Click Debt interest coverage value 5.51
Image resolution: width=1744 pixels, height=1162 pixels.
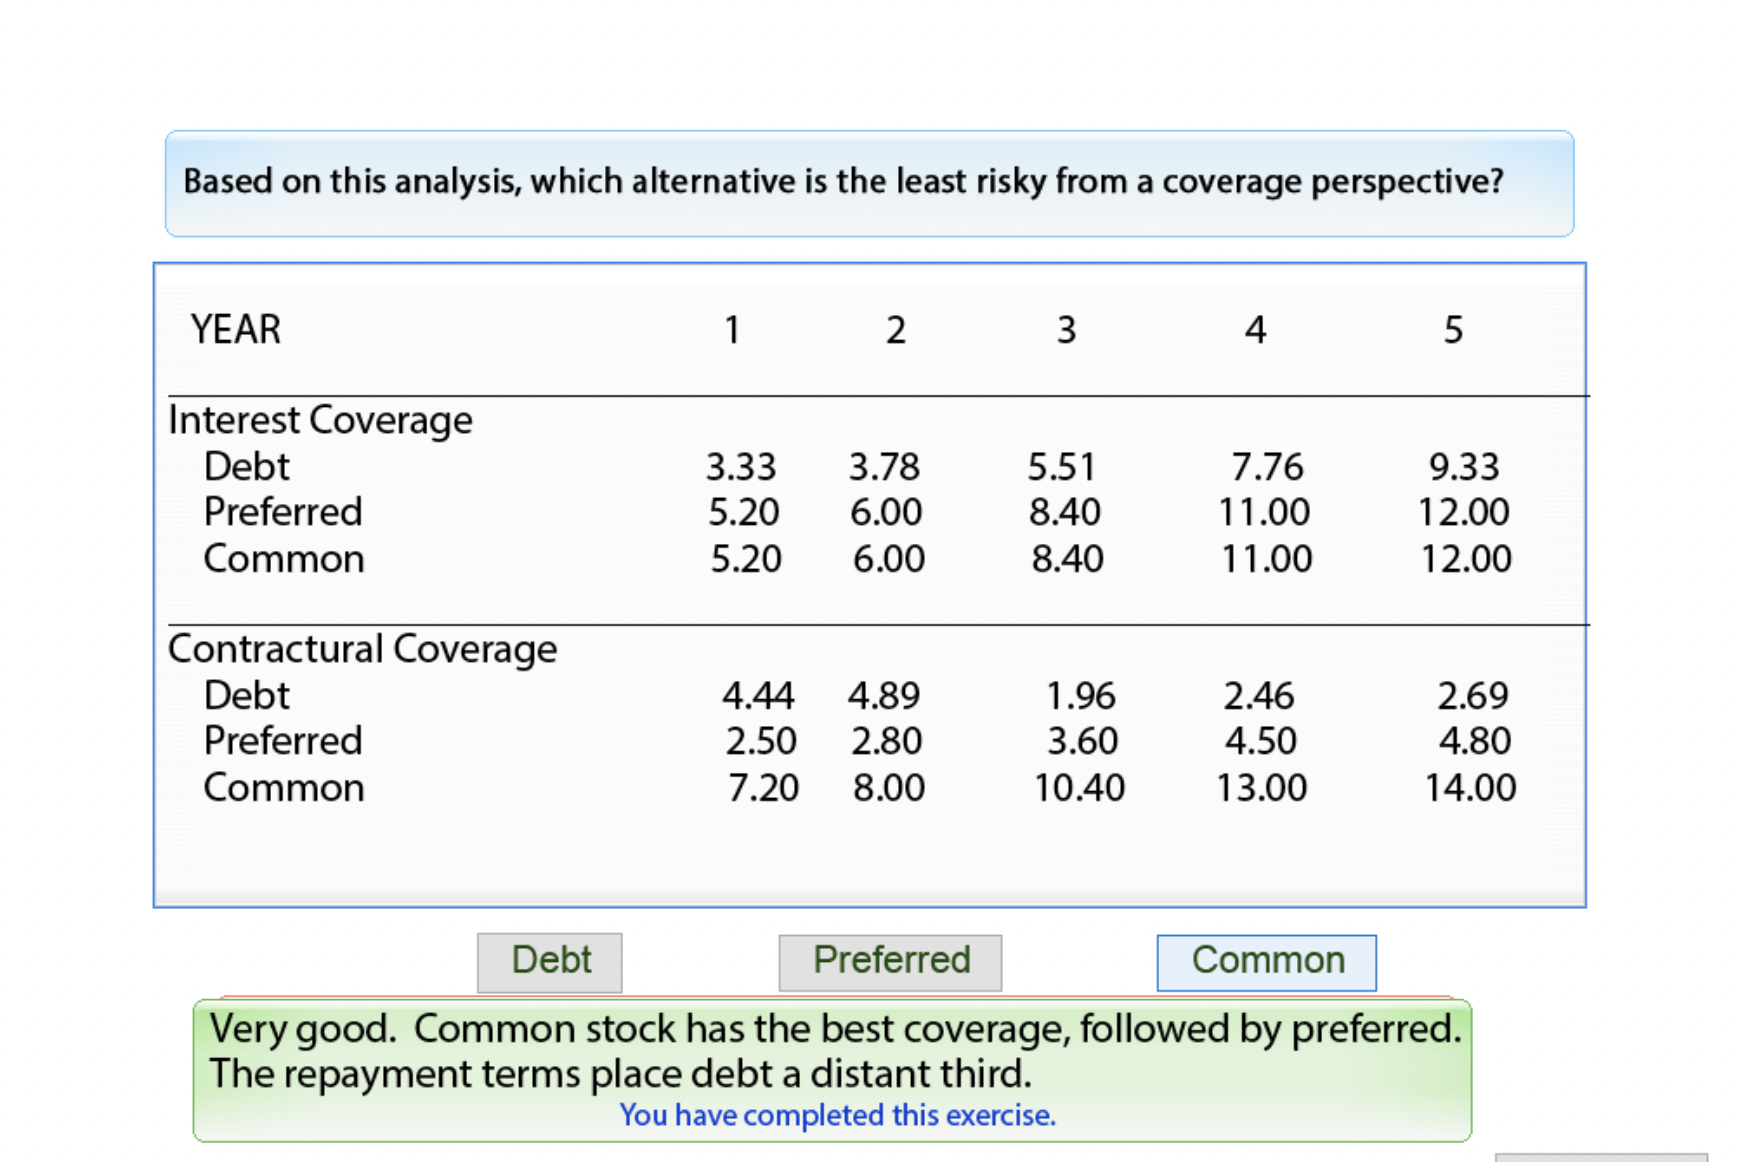tap(1062, 466)
